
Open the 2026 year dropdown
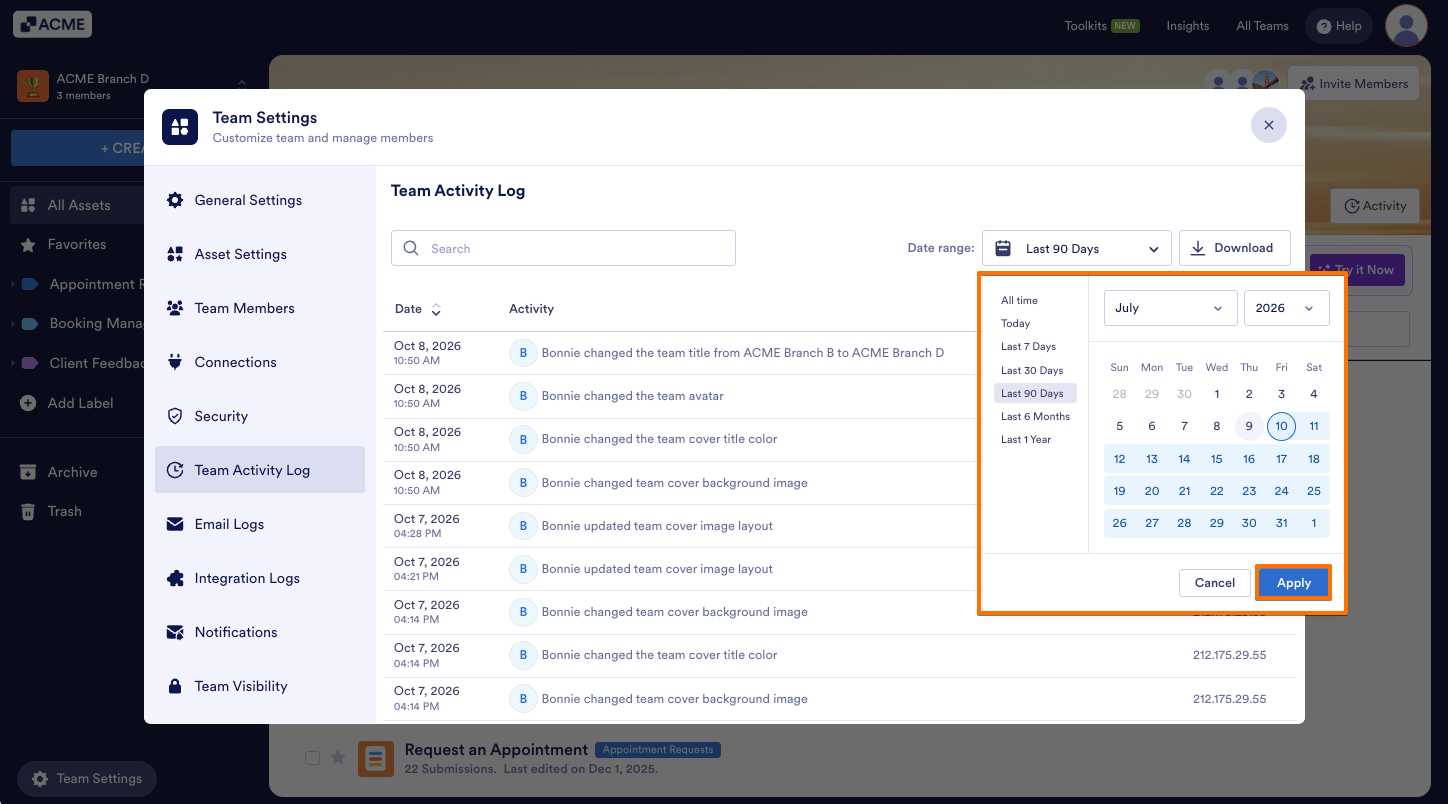(1286, 308)
